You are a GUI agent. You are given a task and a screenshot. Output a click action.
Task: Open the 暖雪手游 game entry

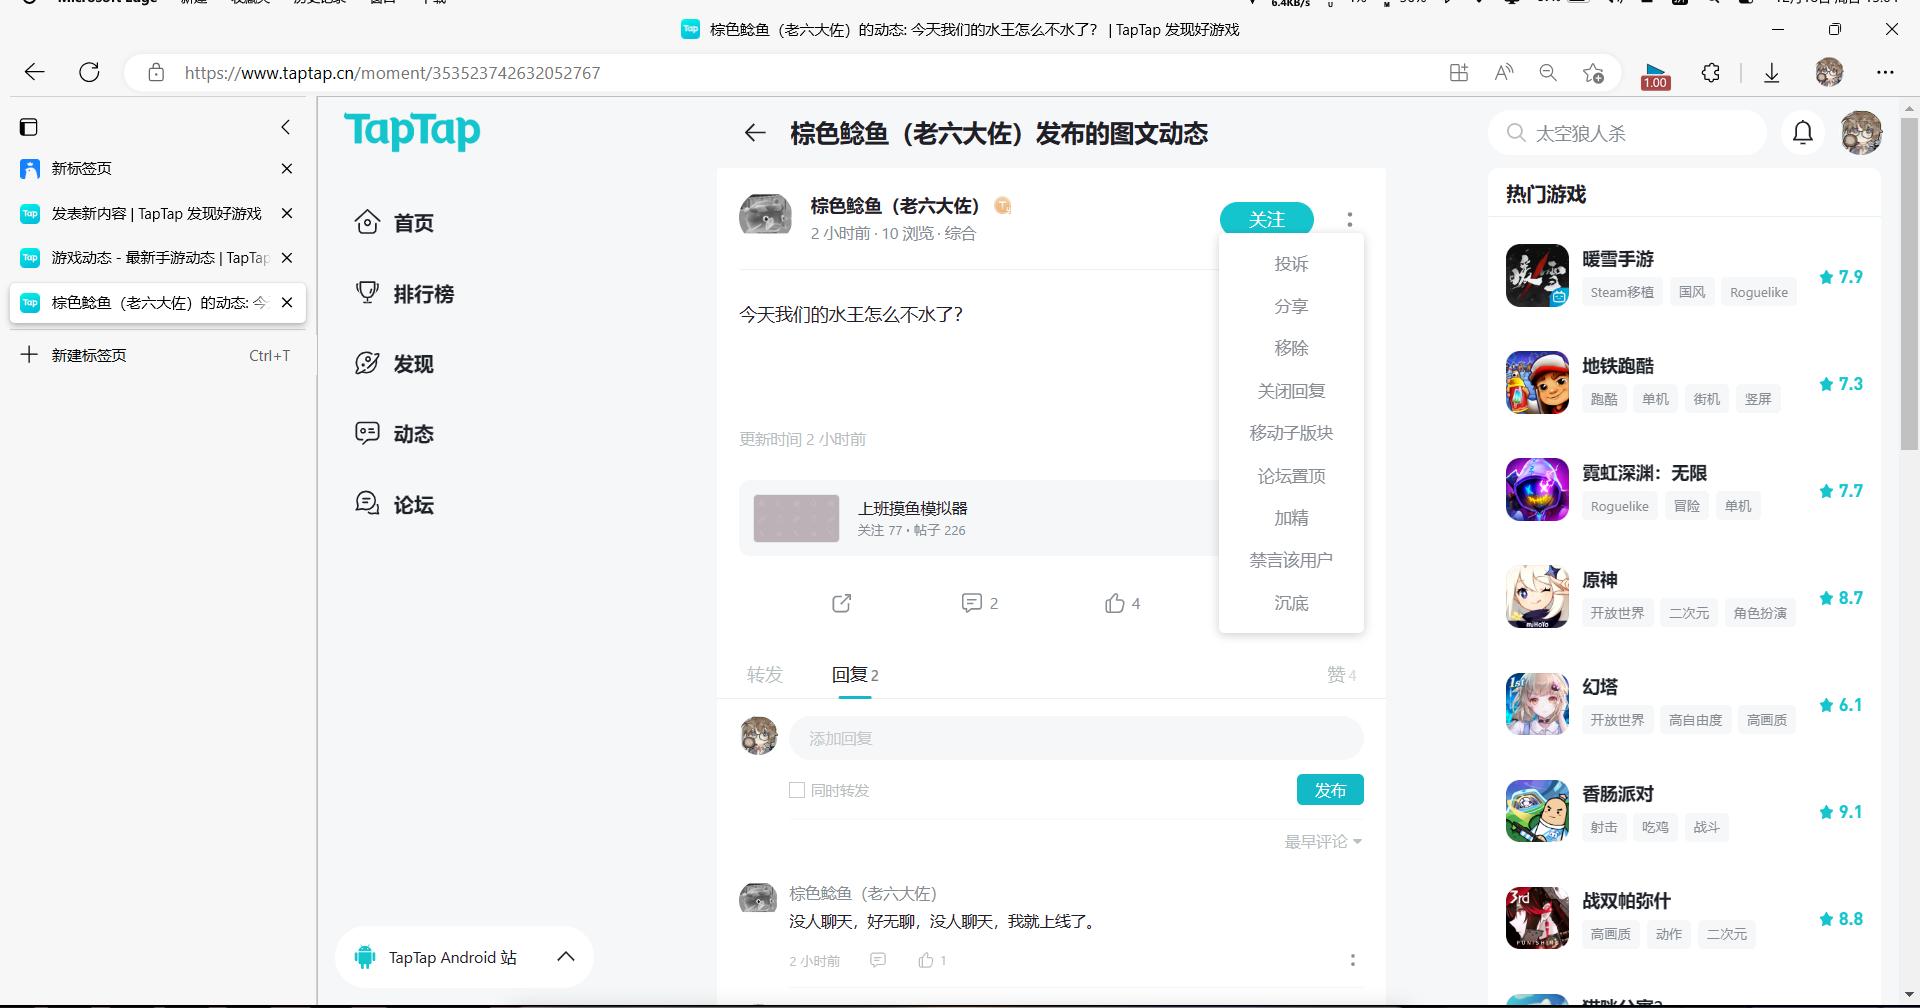pyautogui.click(x=1684, y=275)
